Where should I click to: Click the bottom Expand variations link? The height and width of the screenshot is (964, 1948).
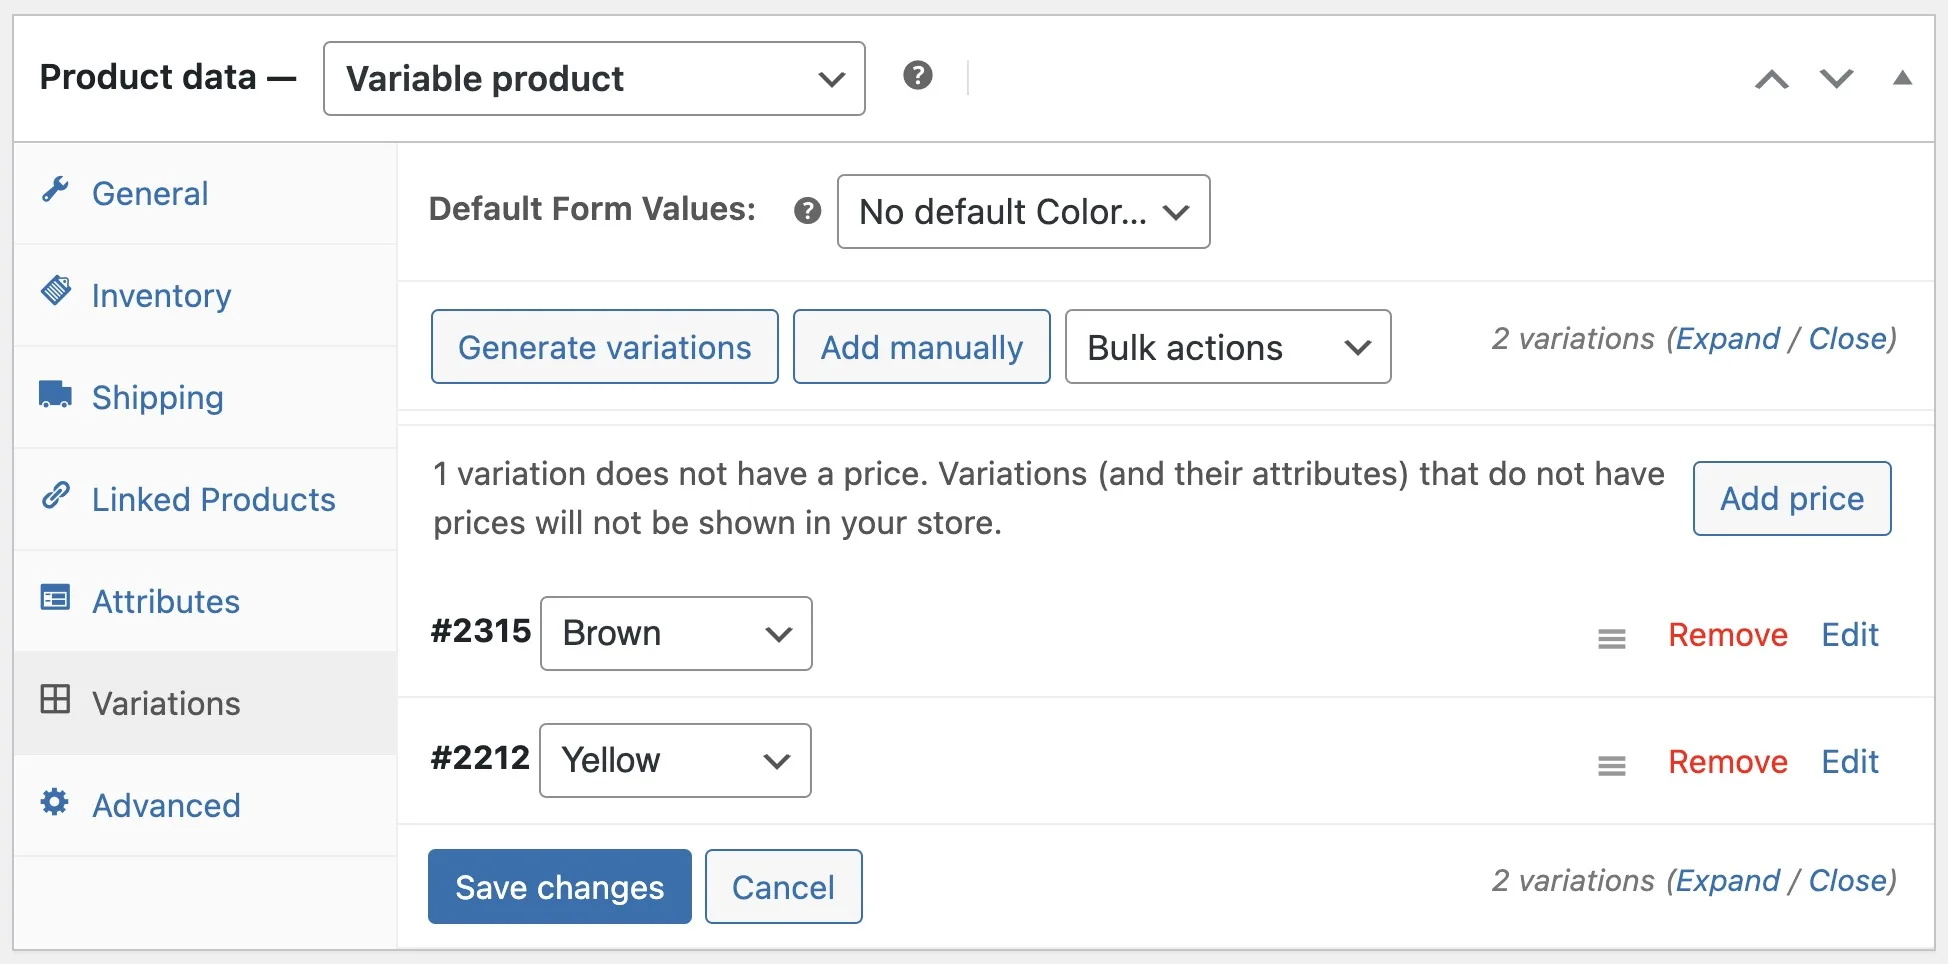pyautogui.click(x=1727, y=881)
